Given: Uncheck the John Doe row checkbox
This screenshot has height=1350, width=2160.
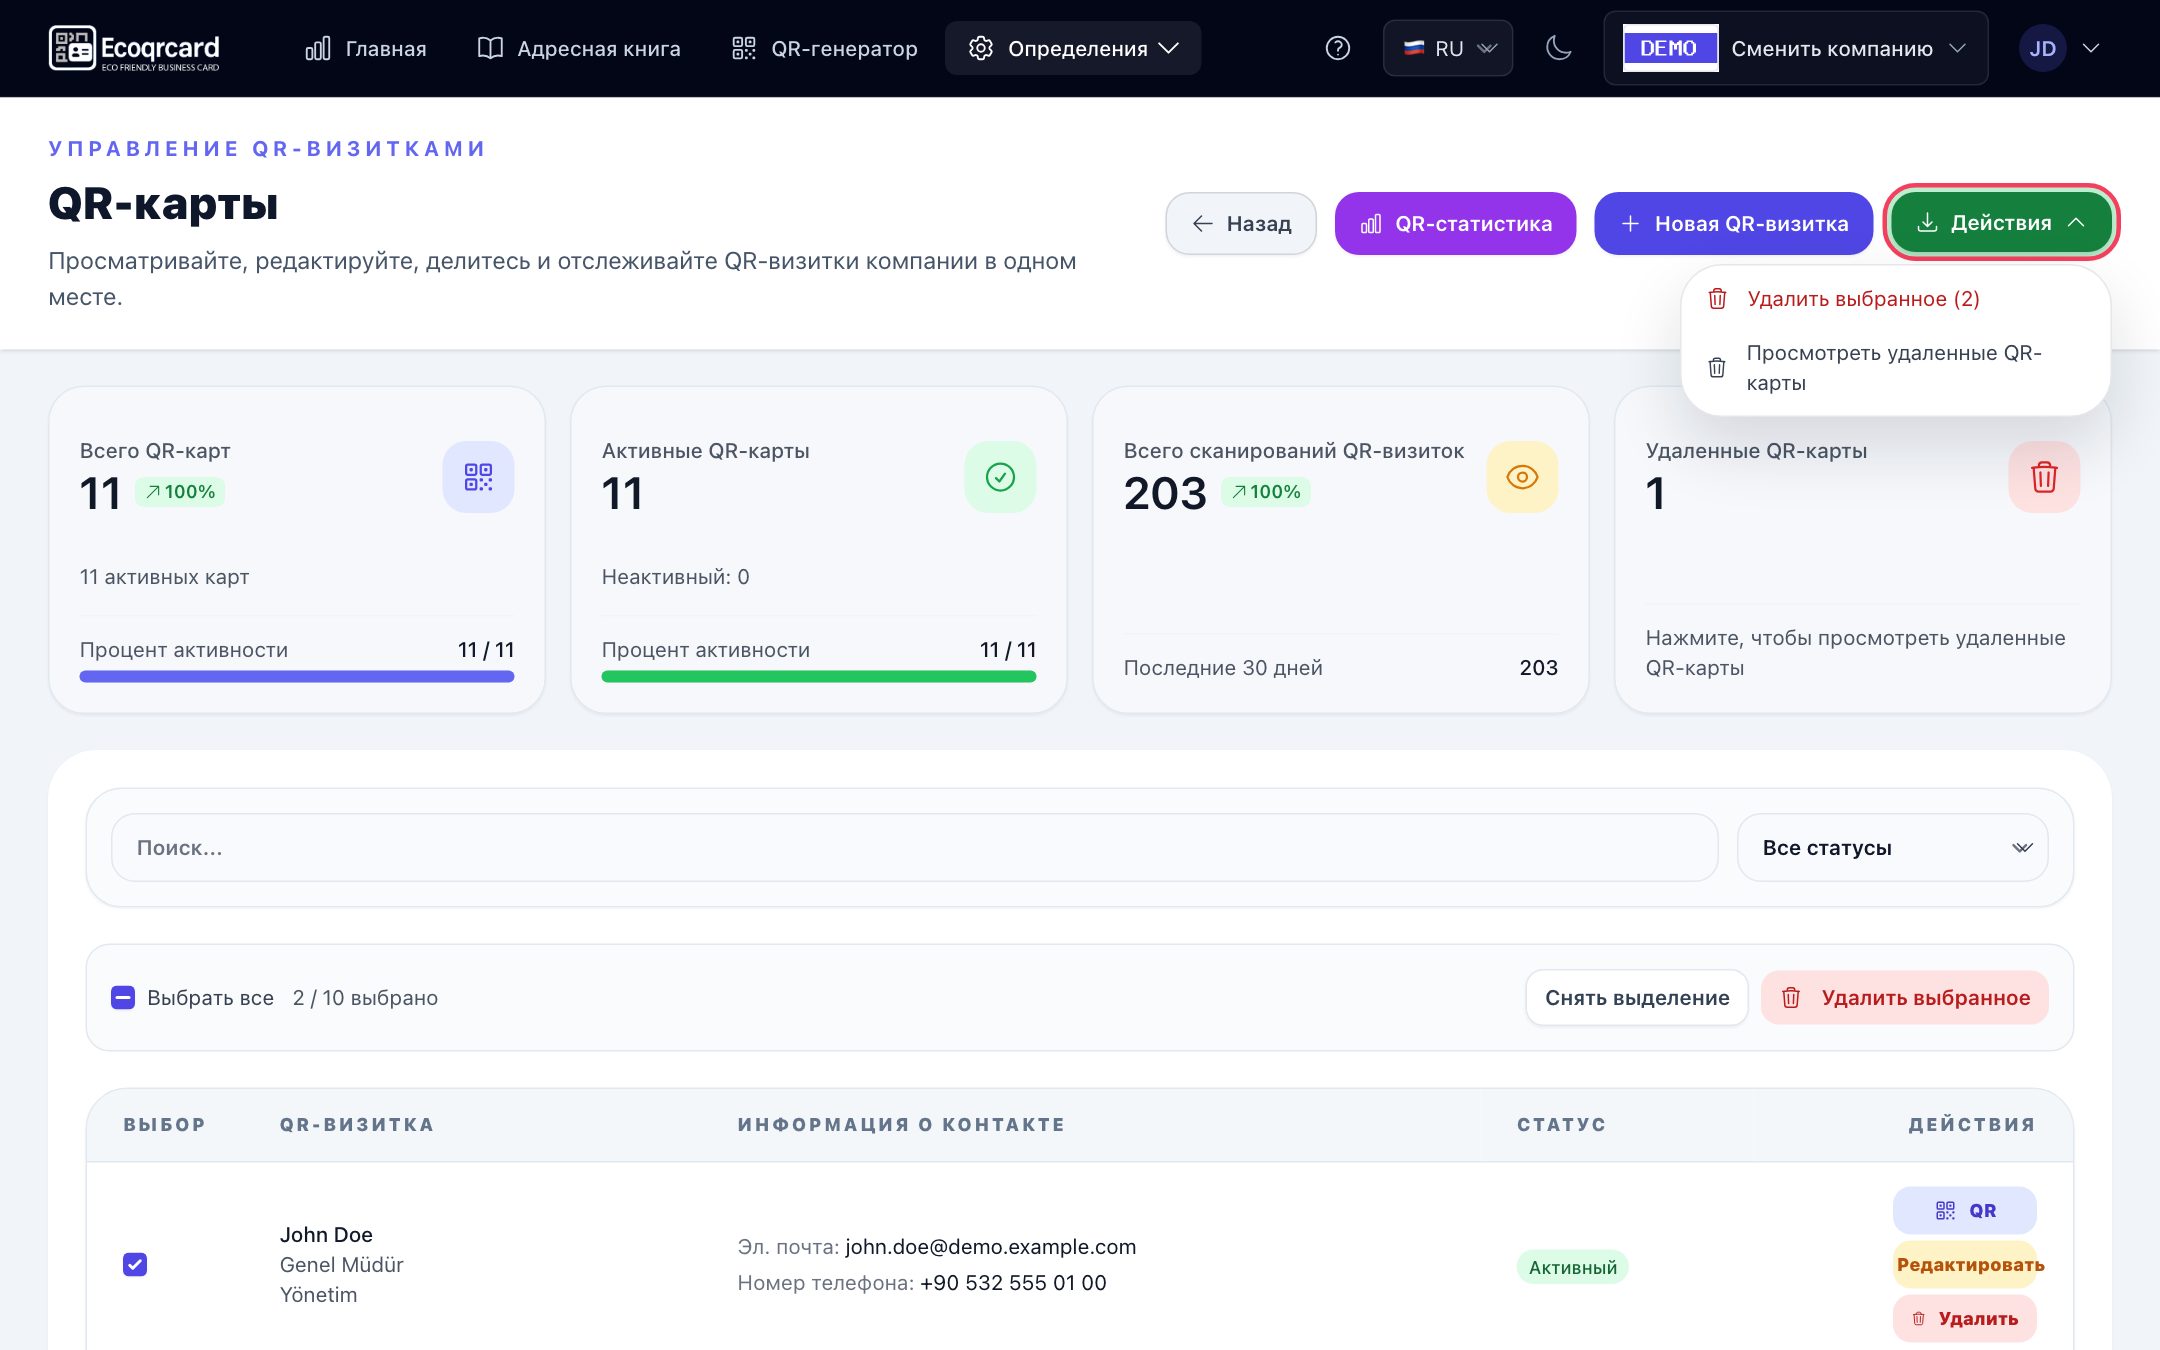Looking at the screenshot, I should (x=135, y=1265).
